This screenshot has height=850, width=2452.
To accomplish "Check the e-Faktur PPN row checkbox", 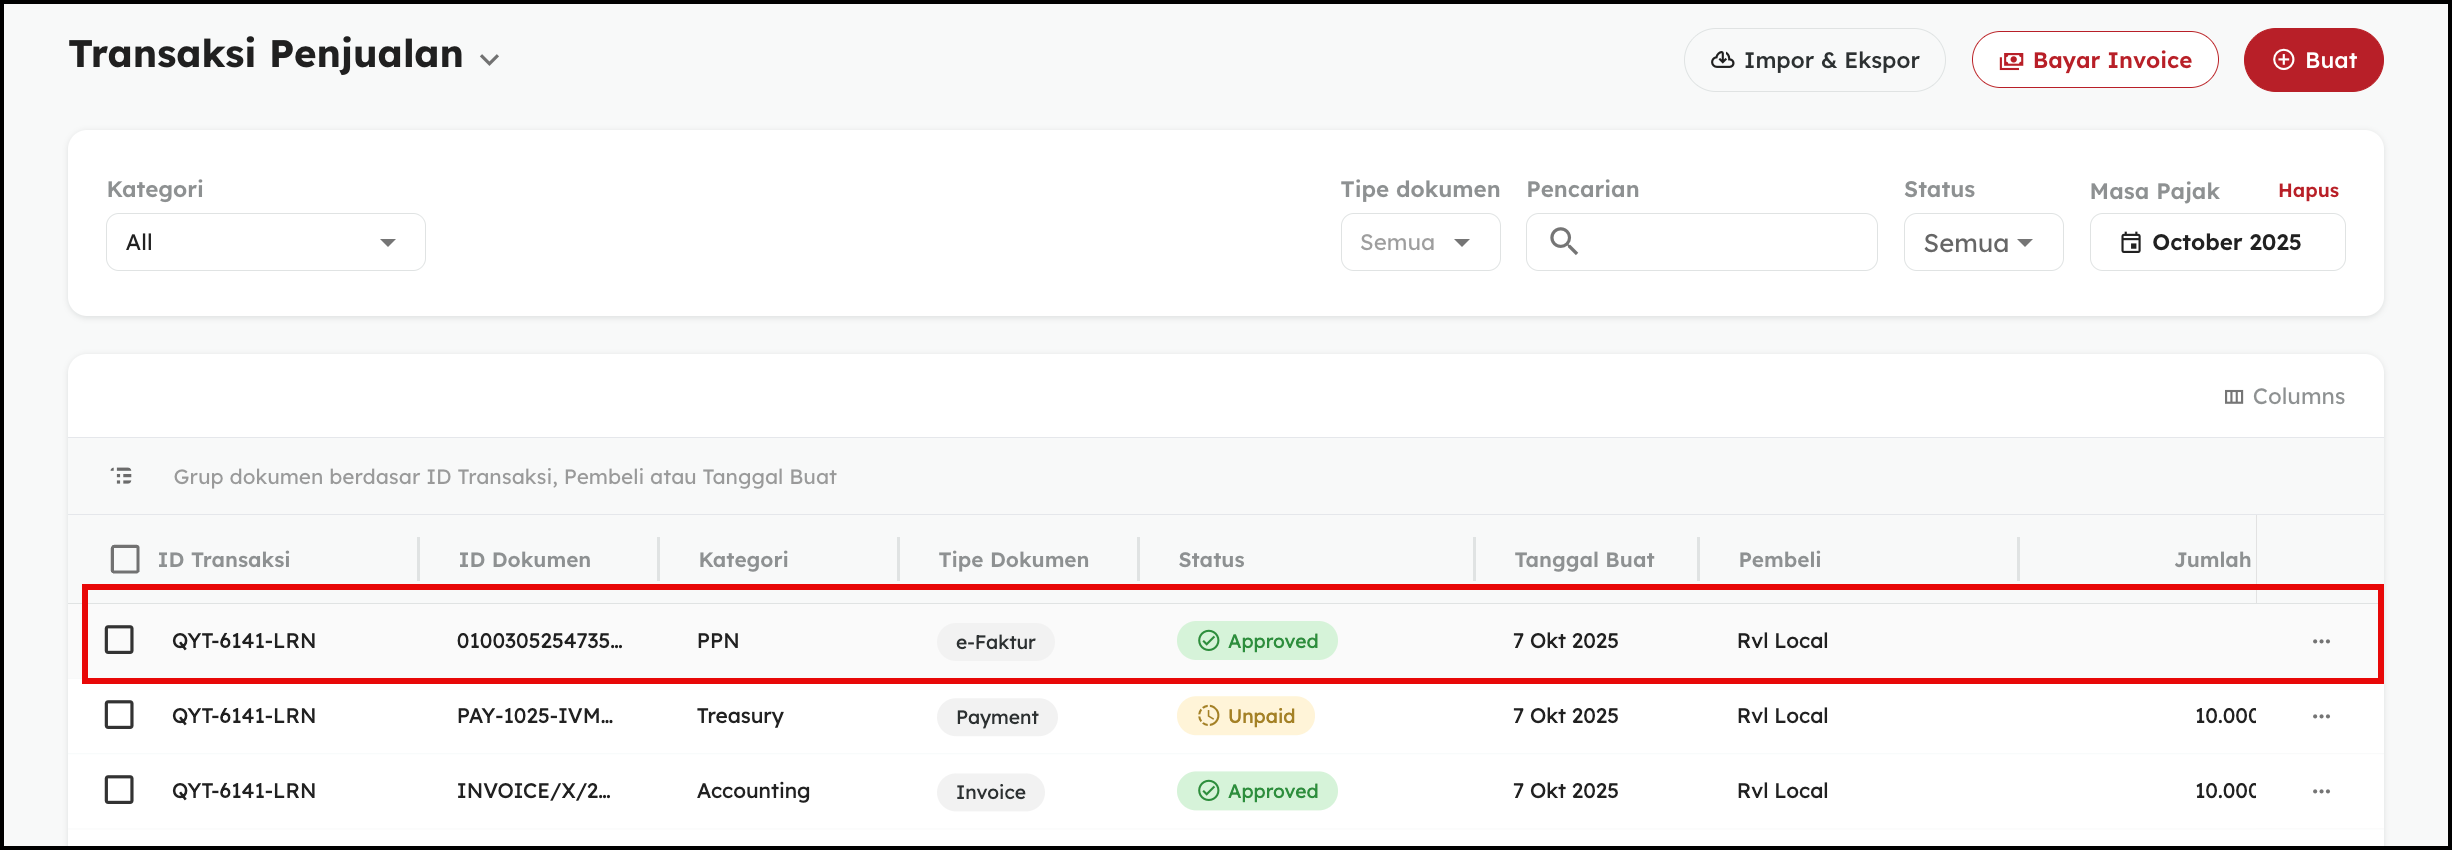I will pos(119,640).
